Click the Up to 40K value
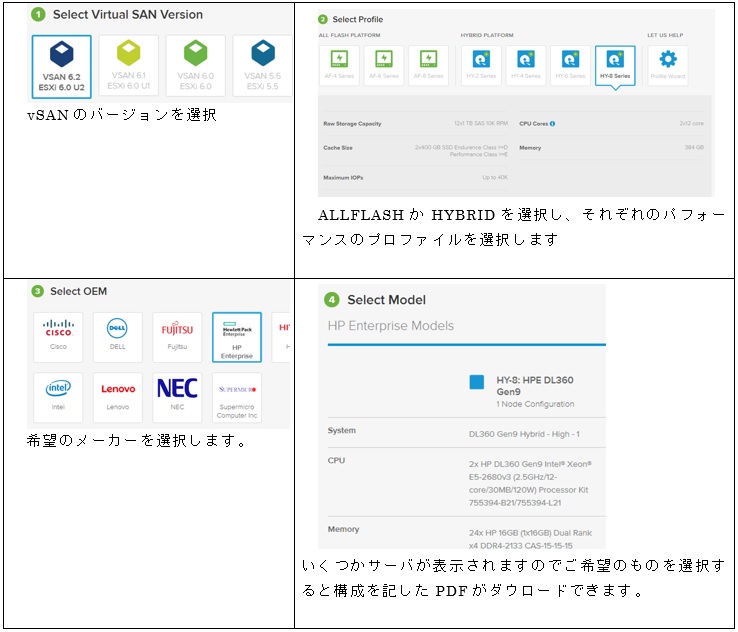The height and width of the screenshot is (632, 738). [495, 177]
